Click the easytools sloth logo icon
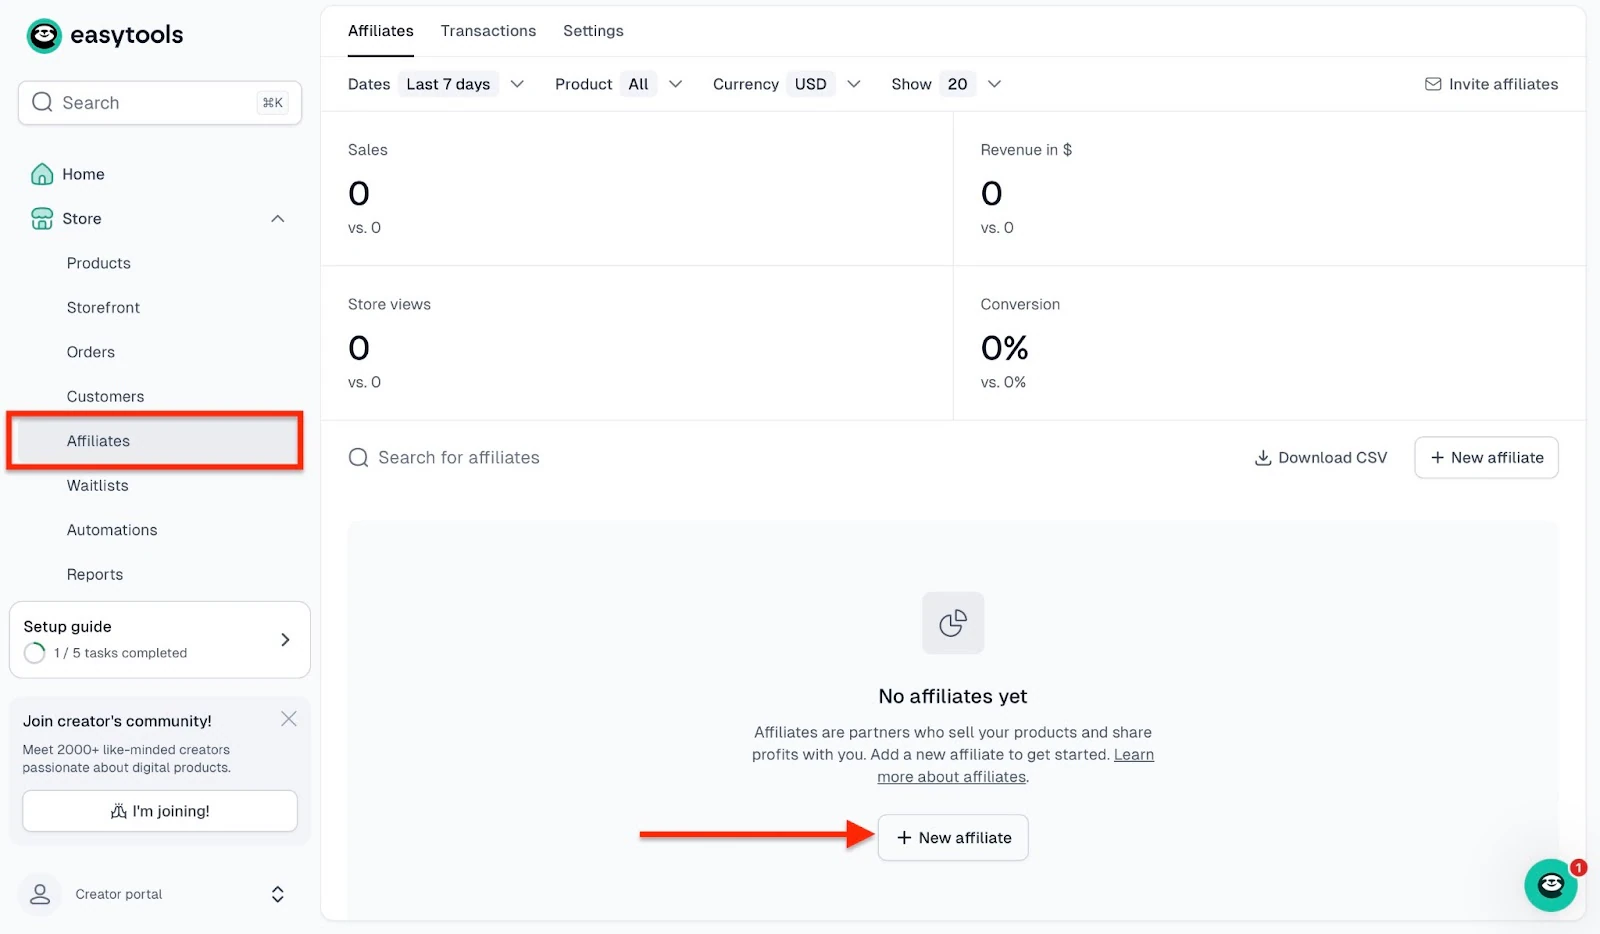The width and height of the screenshot is (1600, 934). click(44, 35)
